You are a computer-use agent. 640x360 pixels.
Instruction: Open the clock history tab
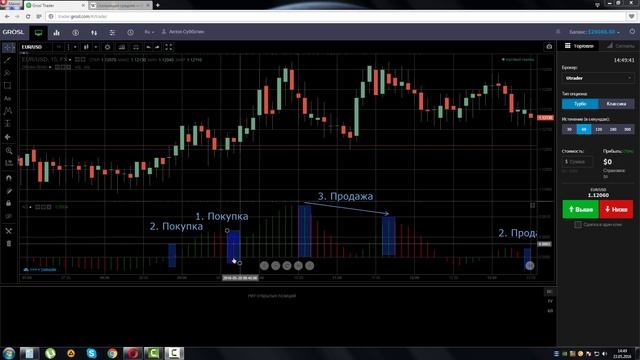(130, 32)
